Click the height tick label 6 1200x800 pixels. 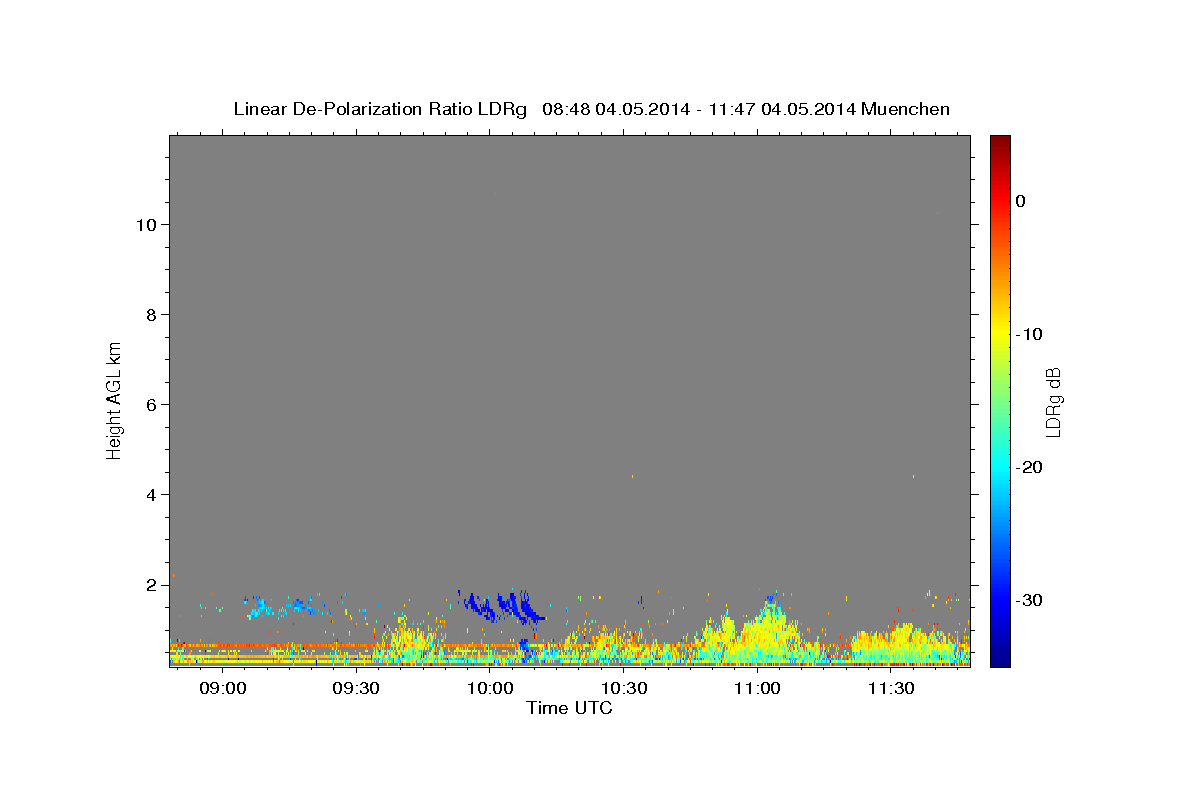[151, 405]
